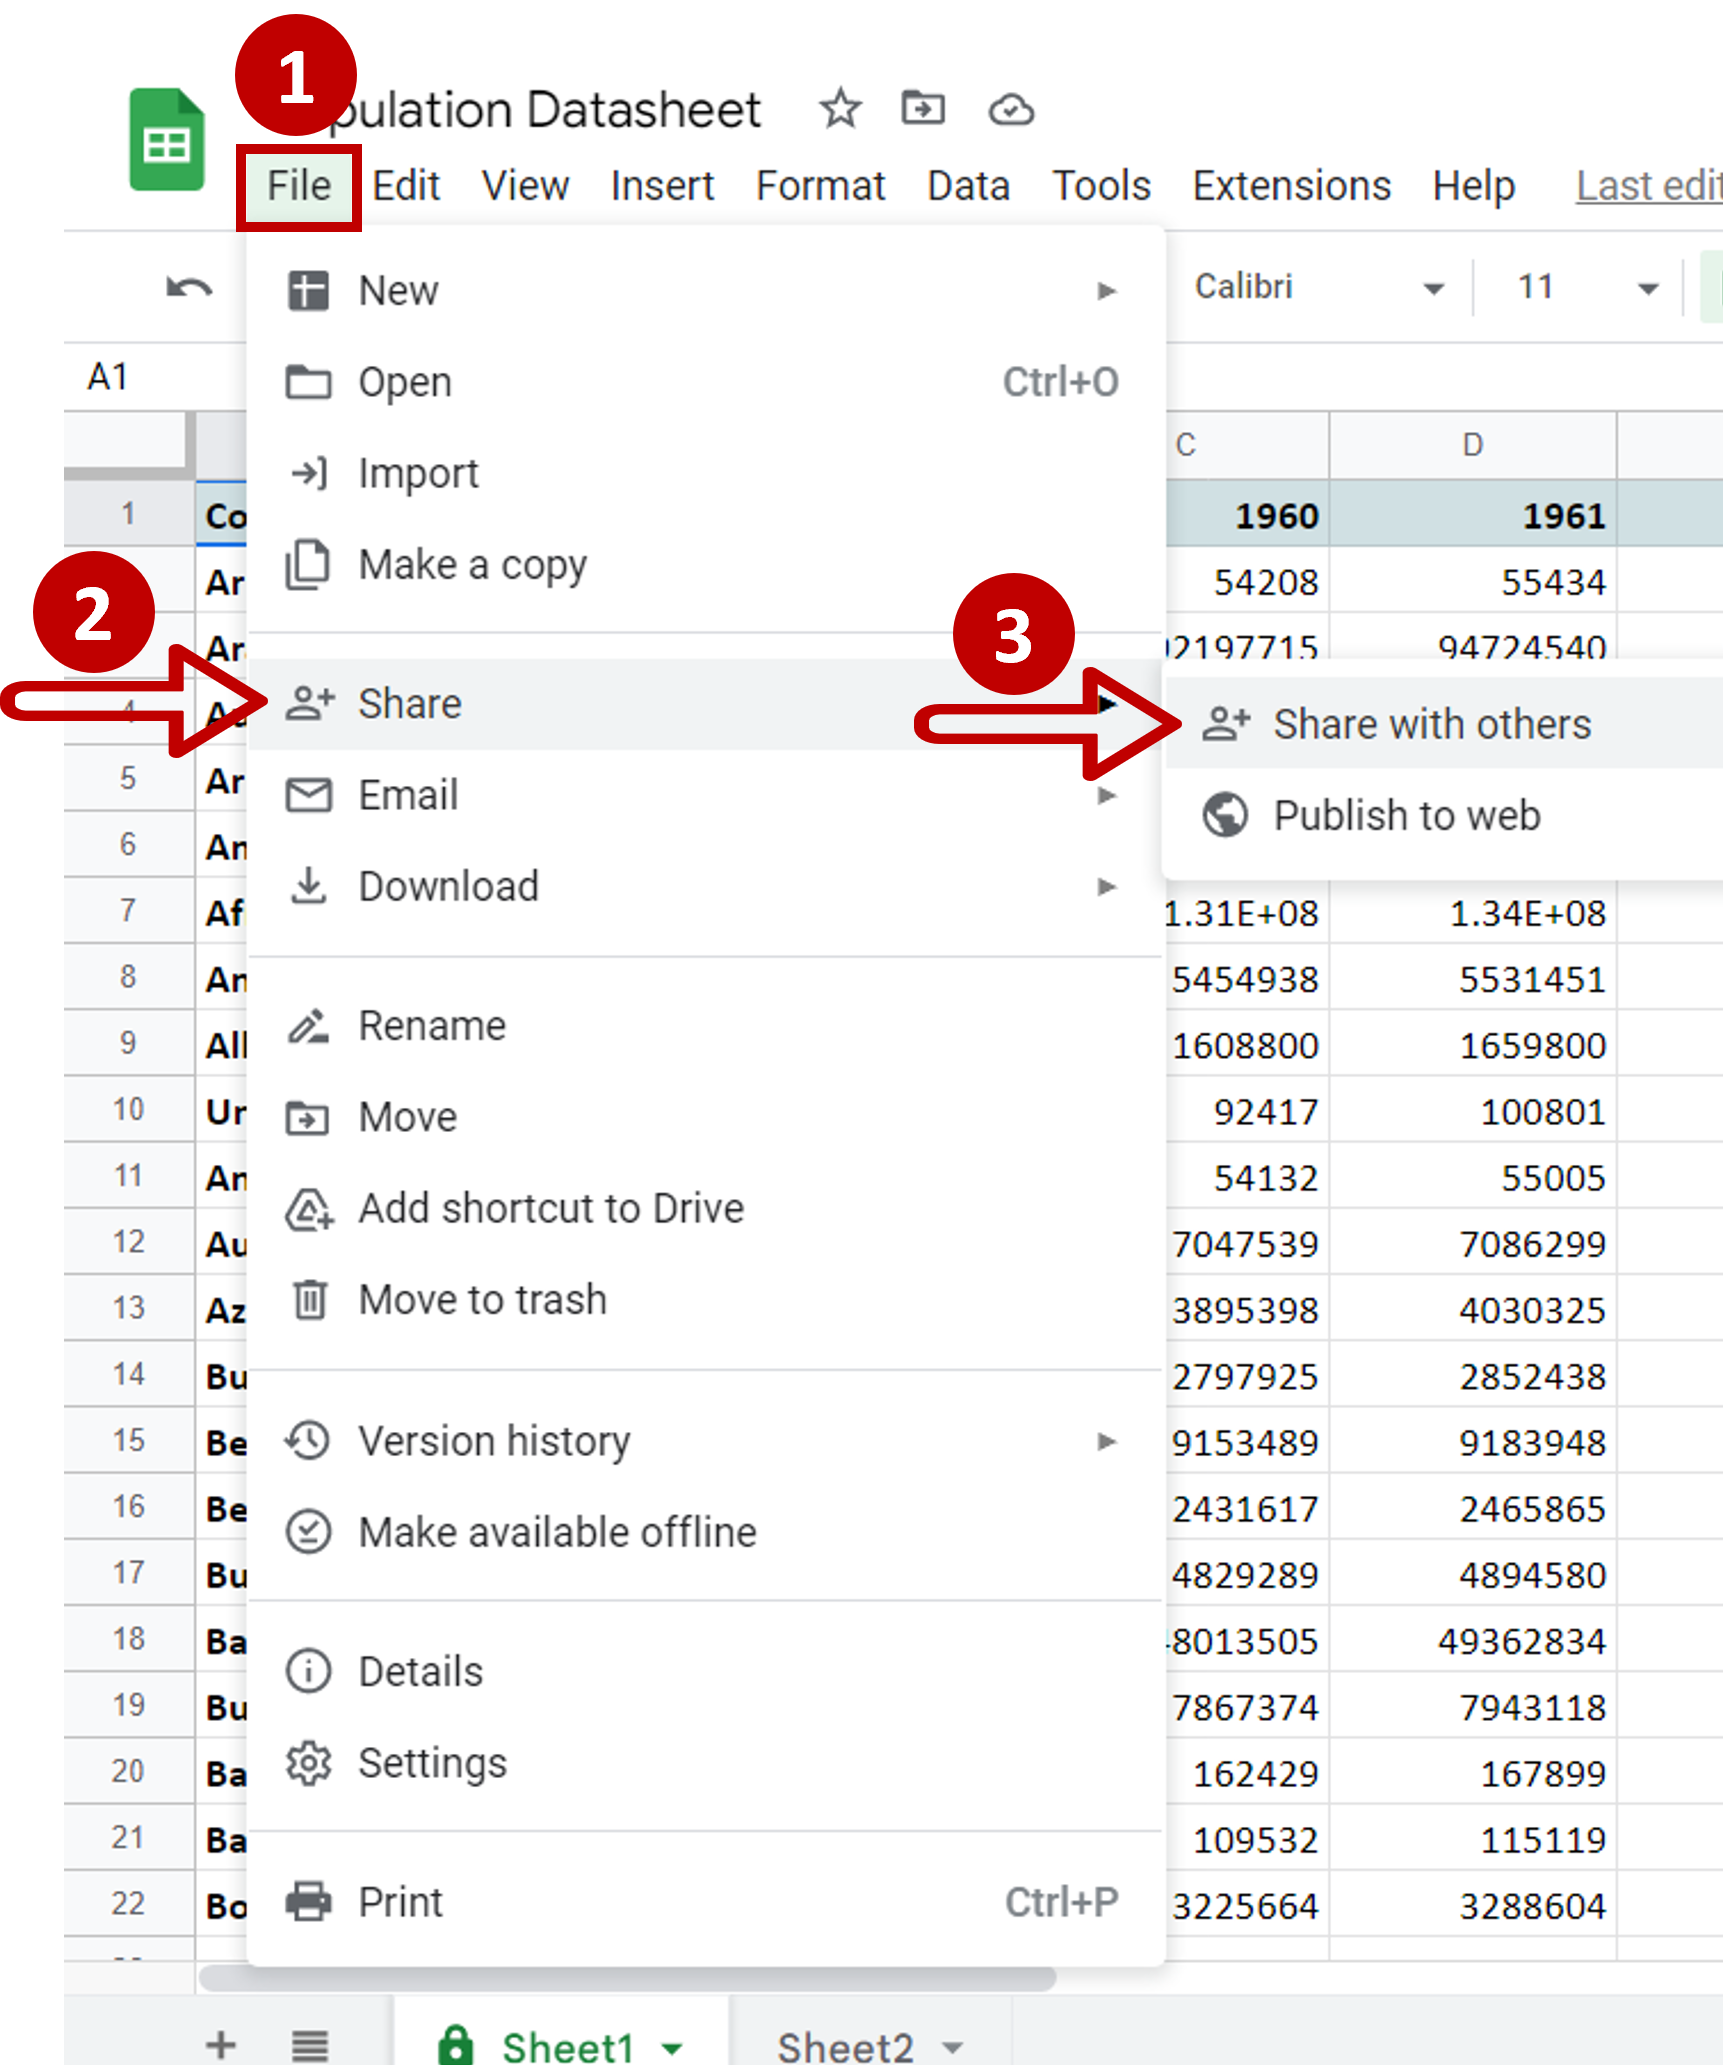Click the Publish to web globe icon
Image resolution: width=1723 pixels, height=2065 pixels.
coord(1225,815)
